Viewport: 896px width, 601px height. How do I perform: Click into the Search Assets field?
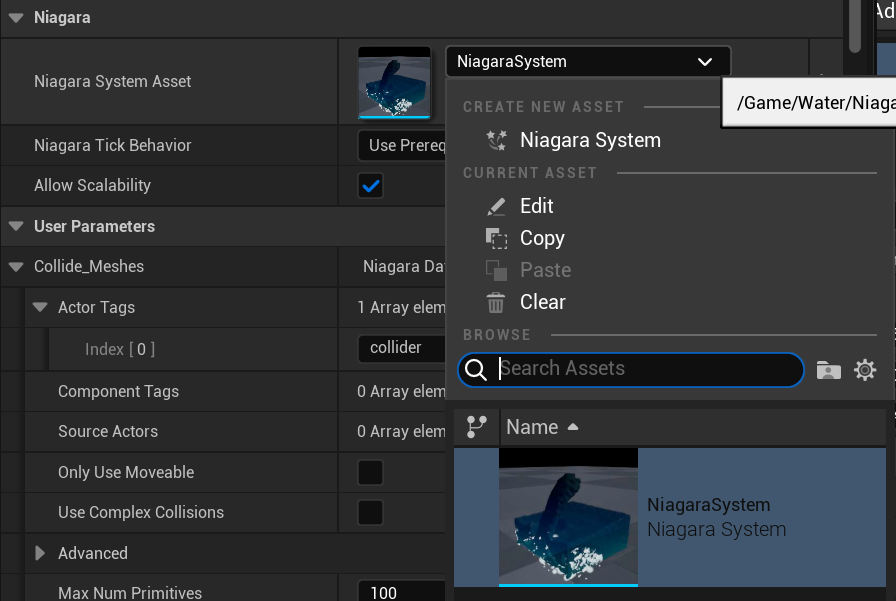[x=631, y=370]
